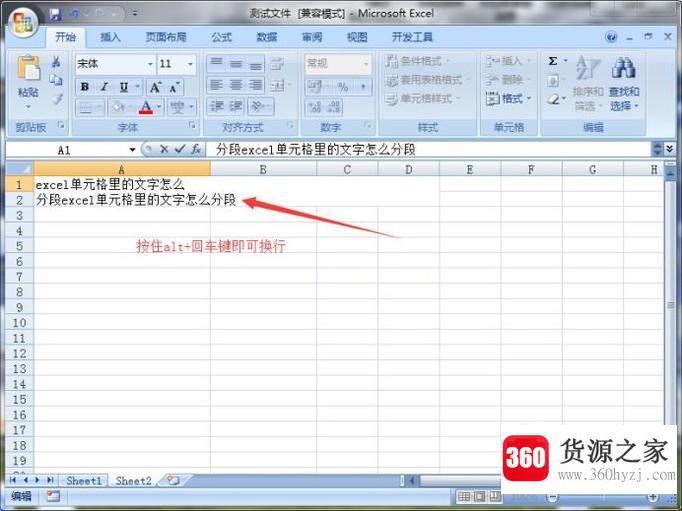
Task: Switch to 页面布局 ribbon tab
Action: coord(166,37)
